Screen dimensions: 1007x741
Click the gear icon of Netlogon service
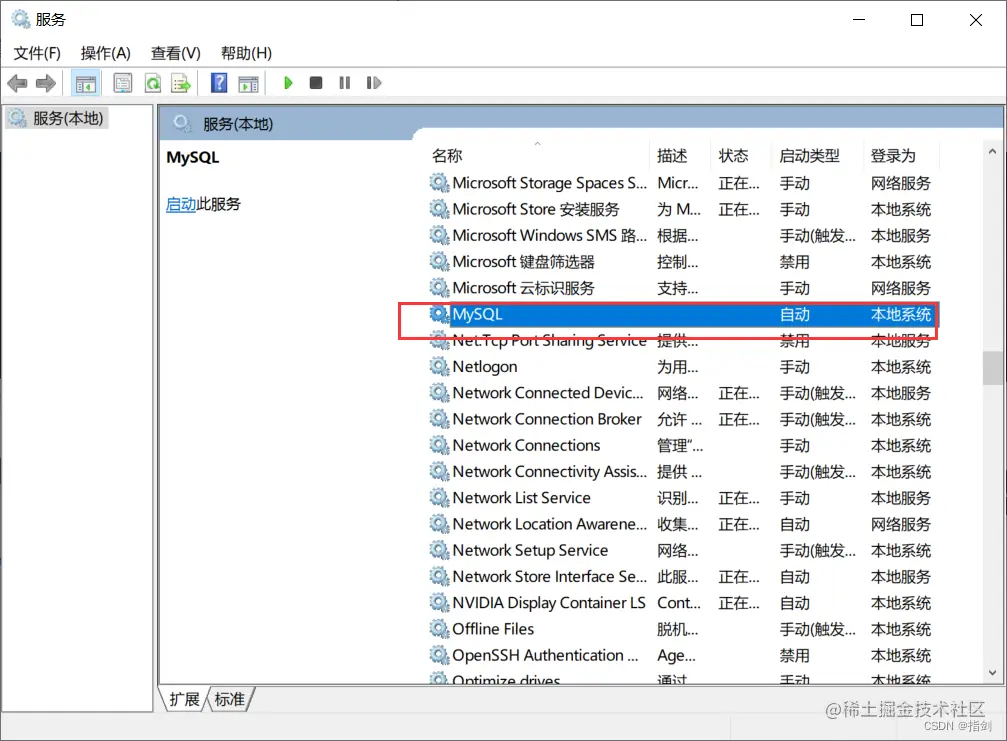439,367
